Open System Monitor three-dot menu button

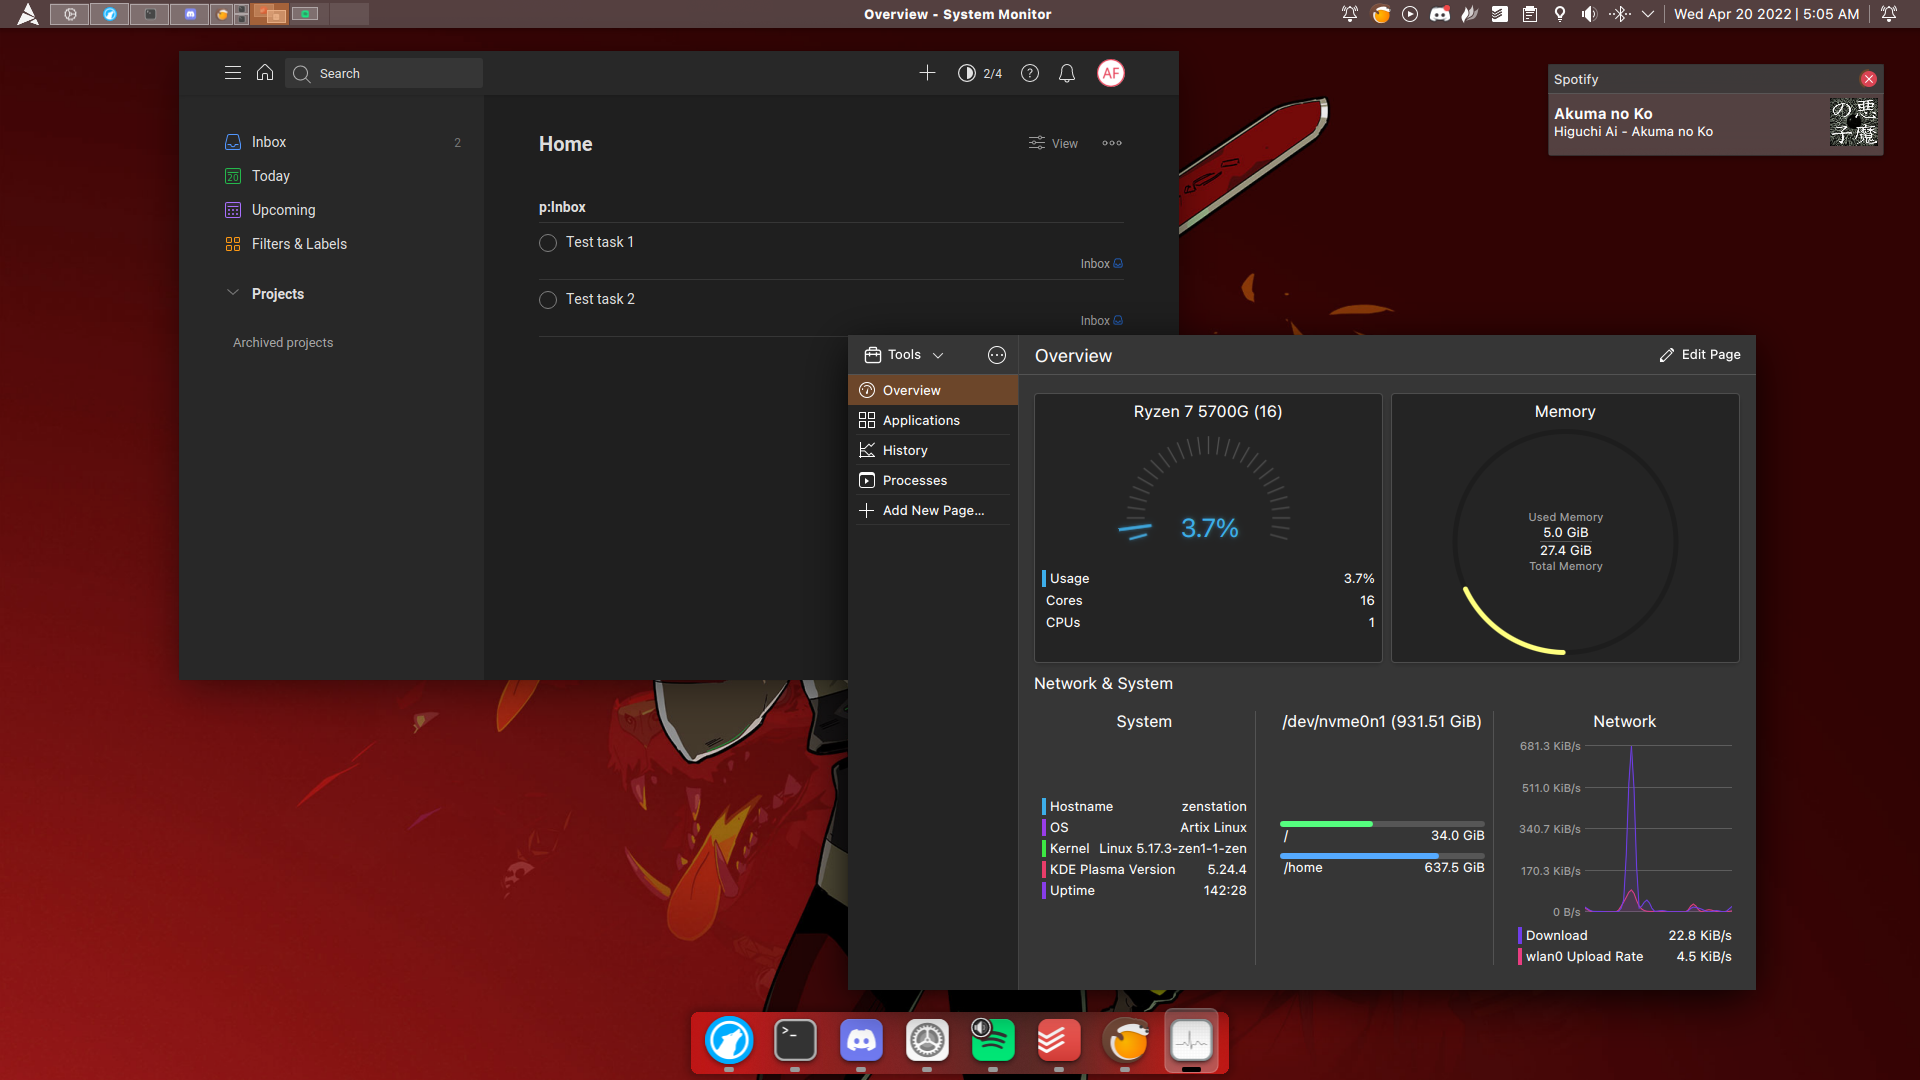pyautogui.click(x=997, y=355)
